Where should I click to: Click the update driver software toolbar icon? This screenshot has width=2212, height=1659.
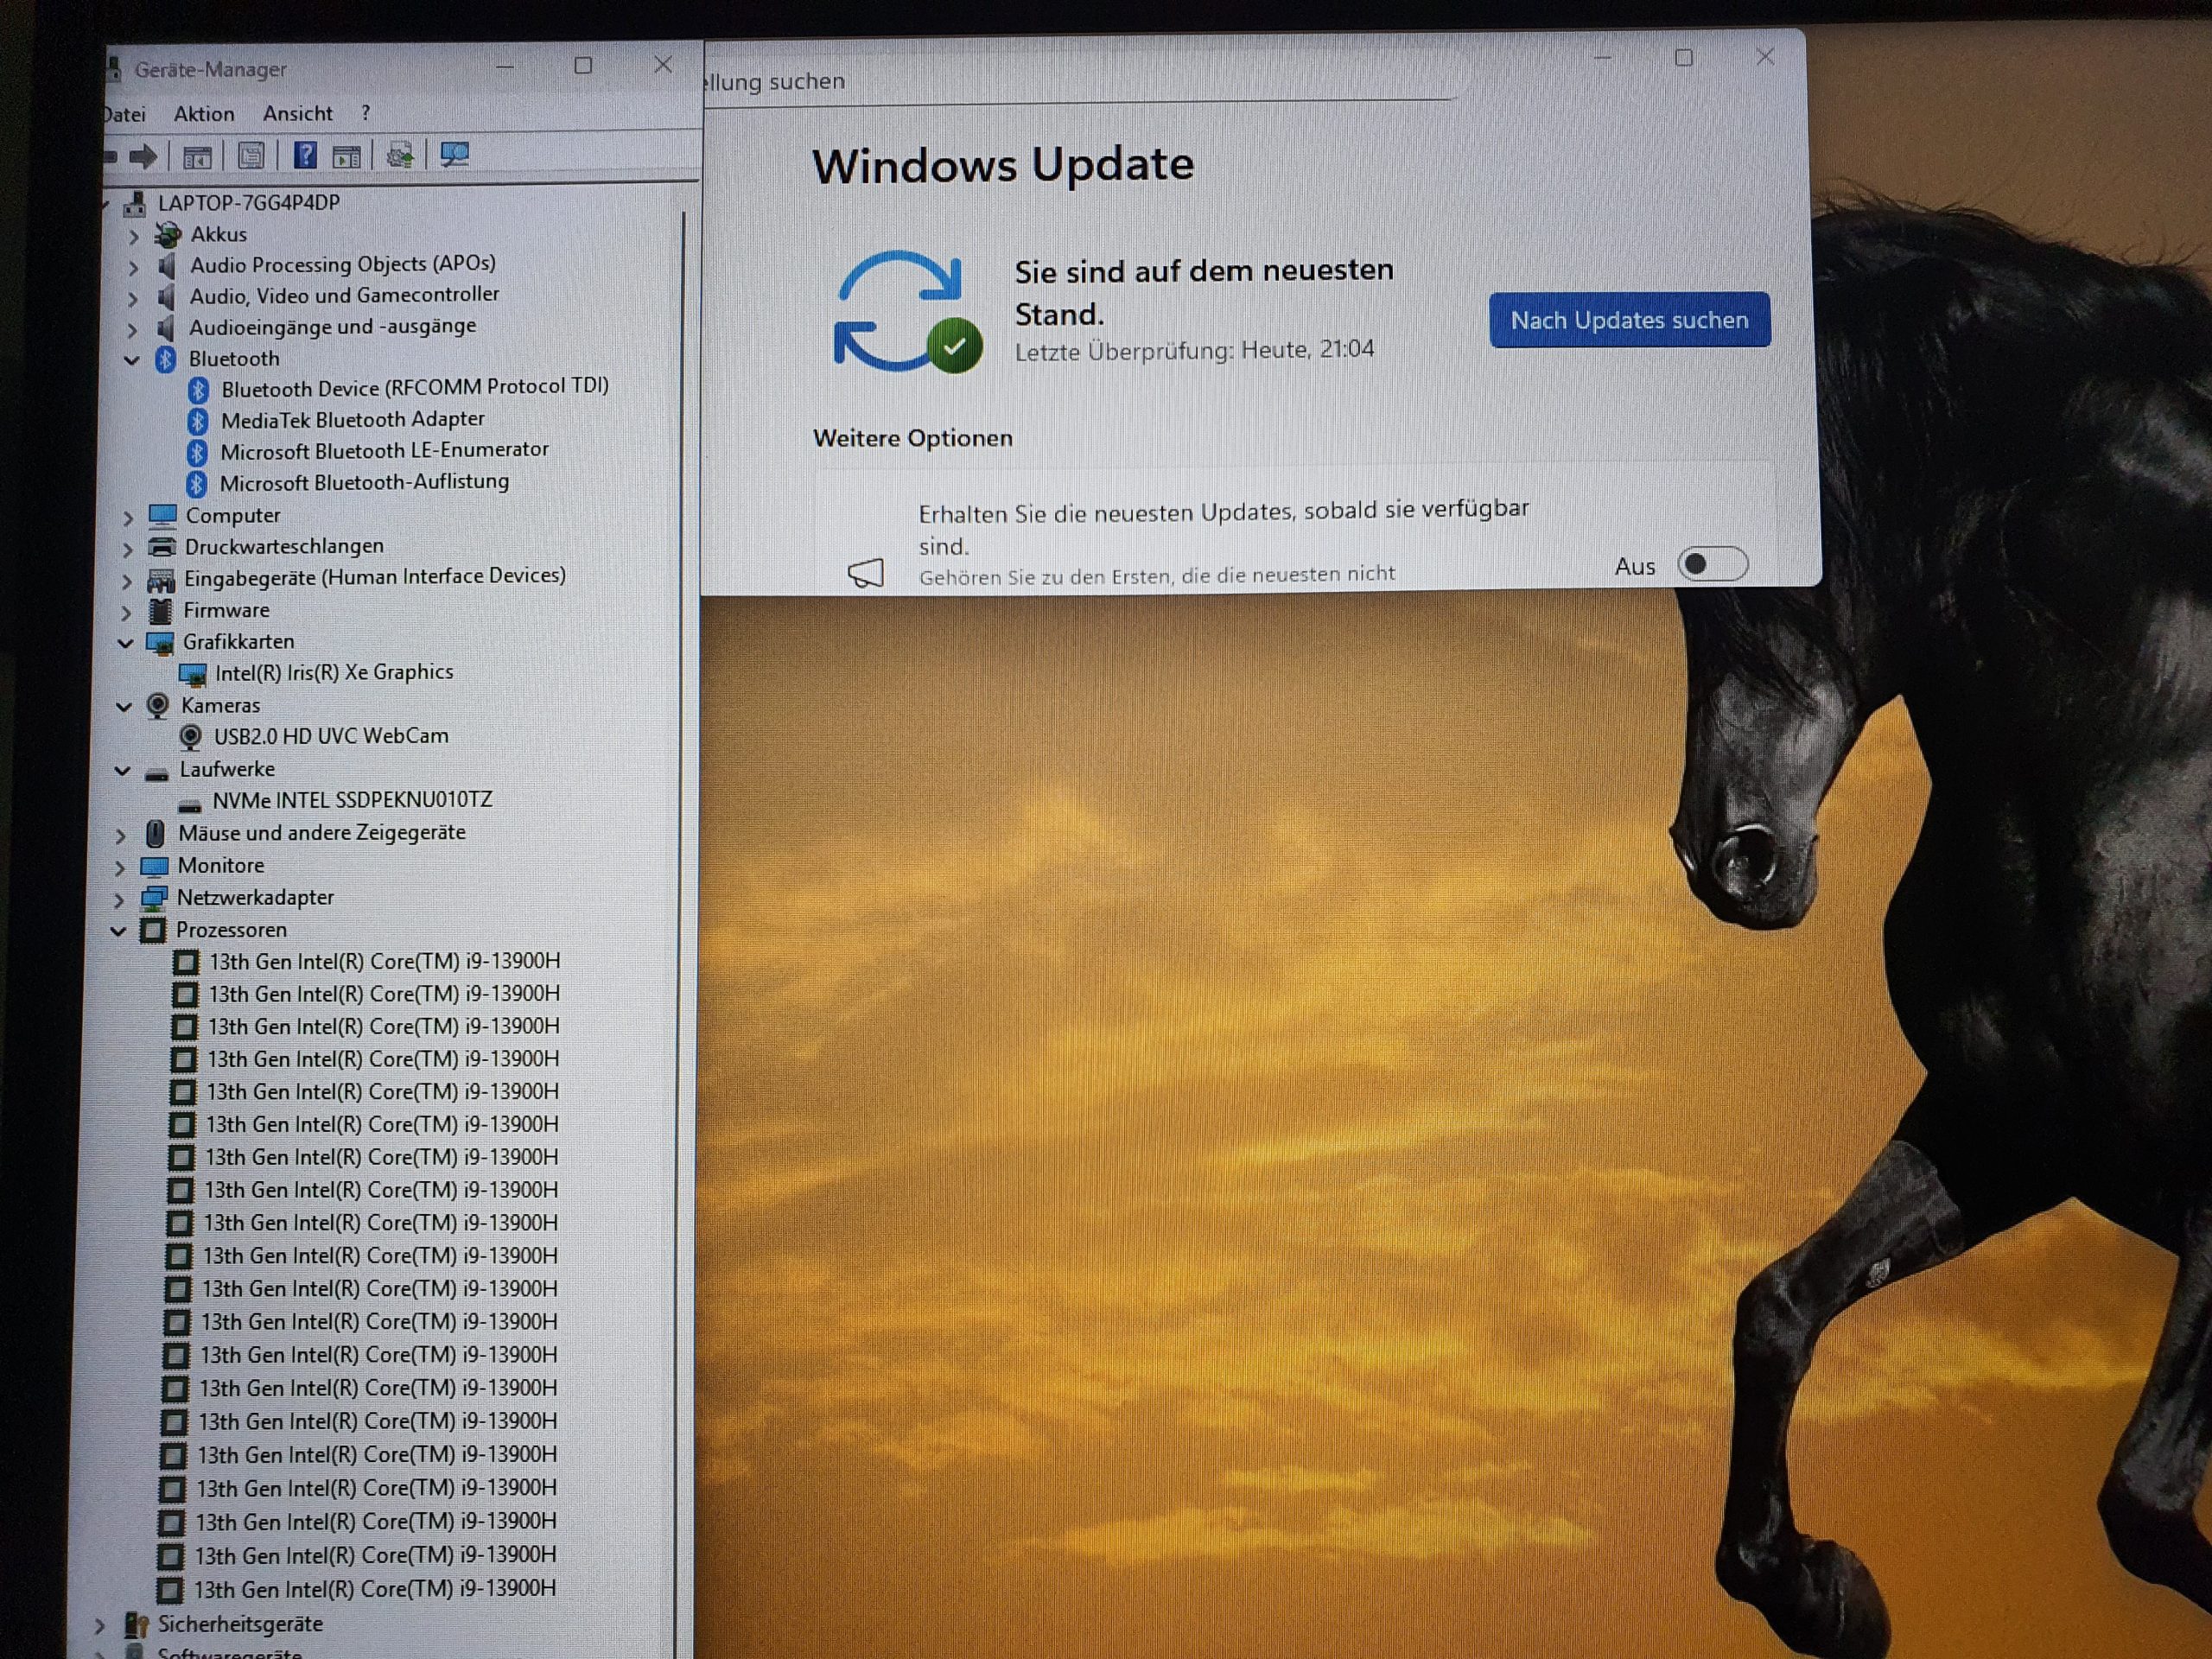tap(400, 155)
